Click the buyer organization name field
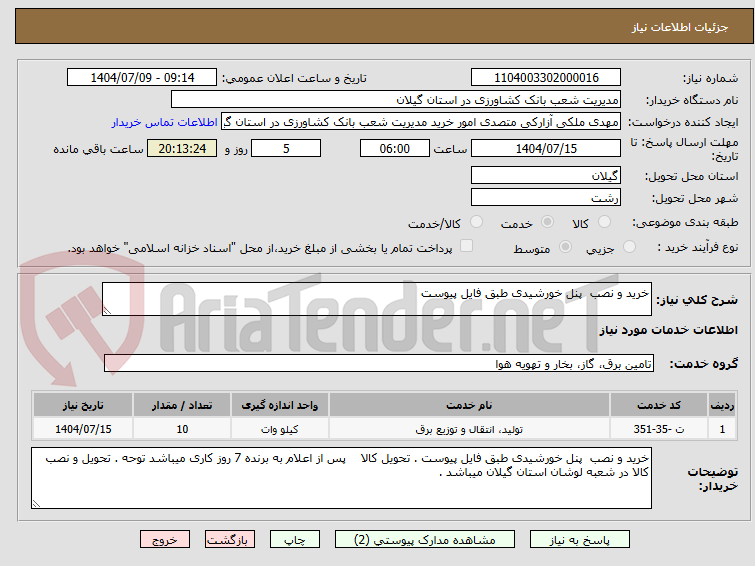This screenshot has height=566, width=755. (396, 100)
